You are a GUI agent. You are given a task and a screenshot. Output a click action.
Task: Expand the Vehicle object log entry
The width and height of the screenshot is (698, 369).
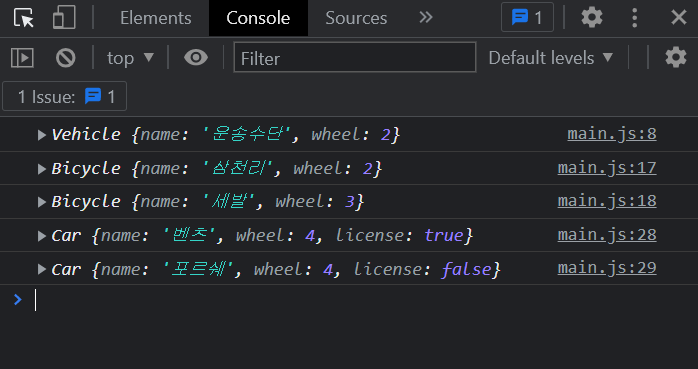41,135
